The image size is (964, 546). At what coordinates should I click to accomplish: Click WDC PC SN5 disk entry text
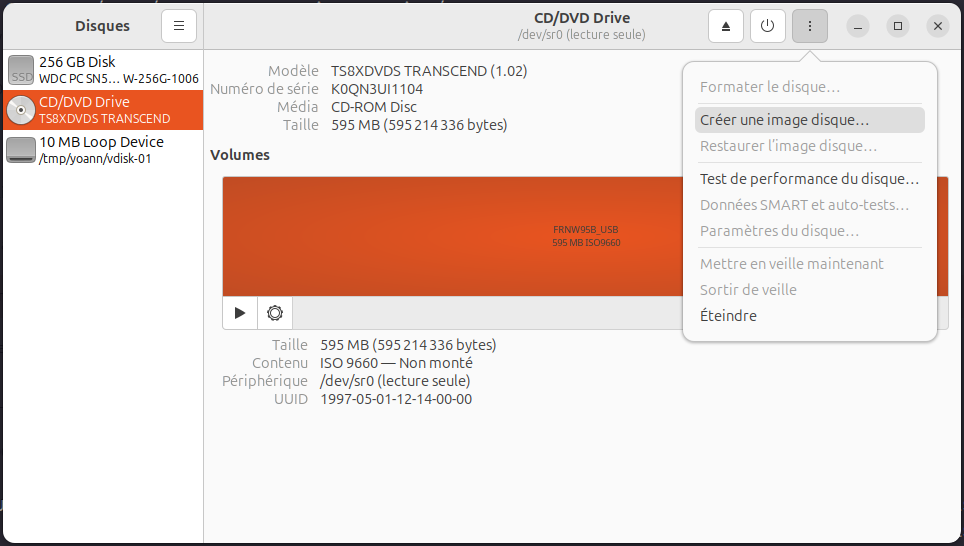pyautogui.click(x=118, y=78)
